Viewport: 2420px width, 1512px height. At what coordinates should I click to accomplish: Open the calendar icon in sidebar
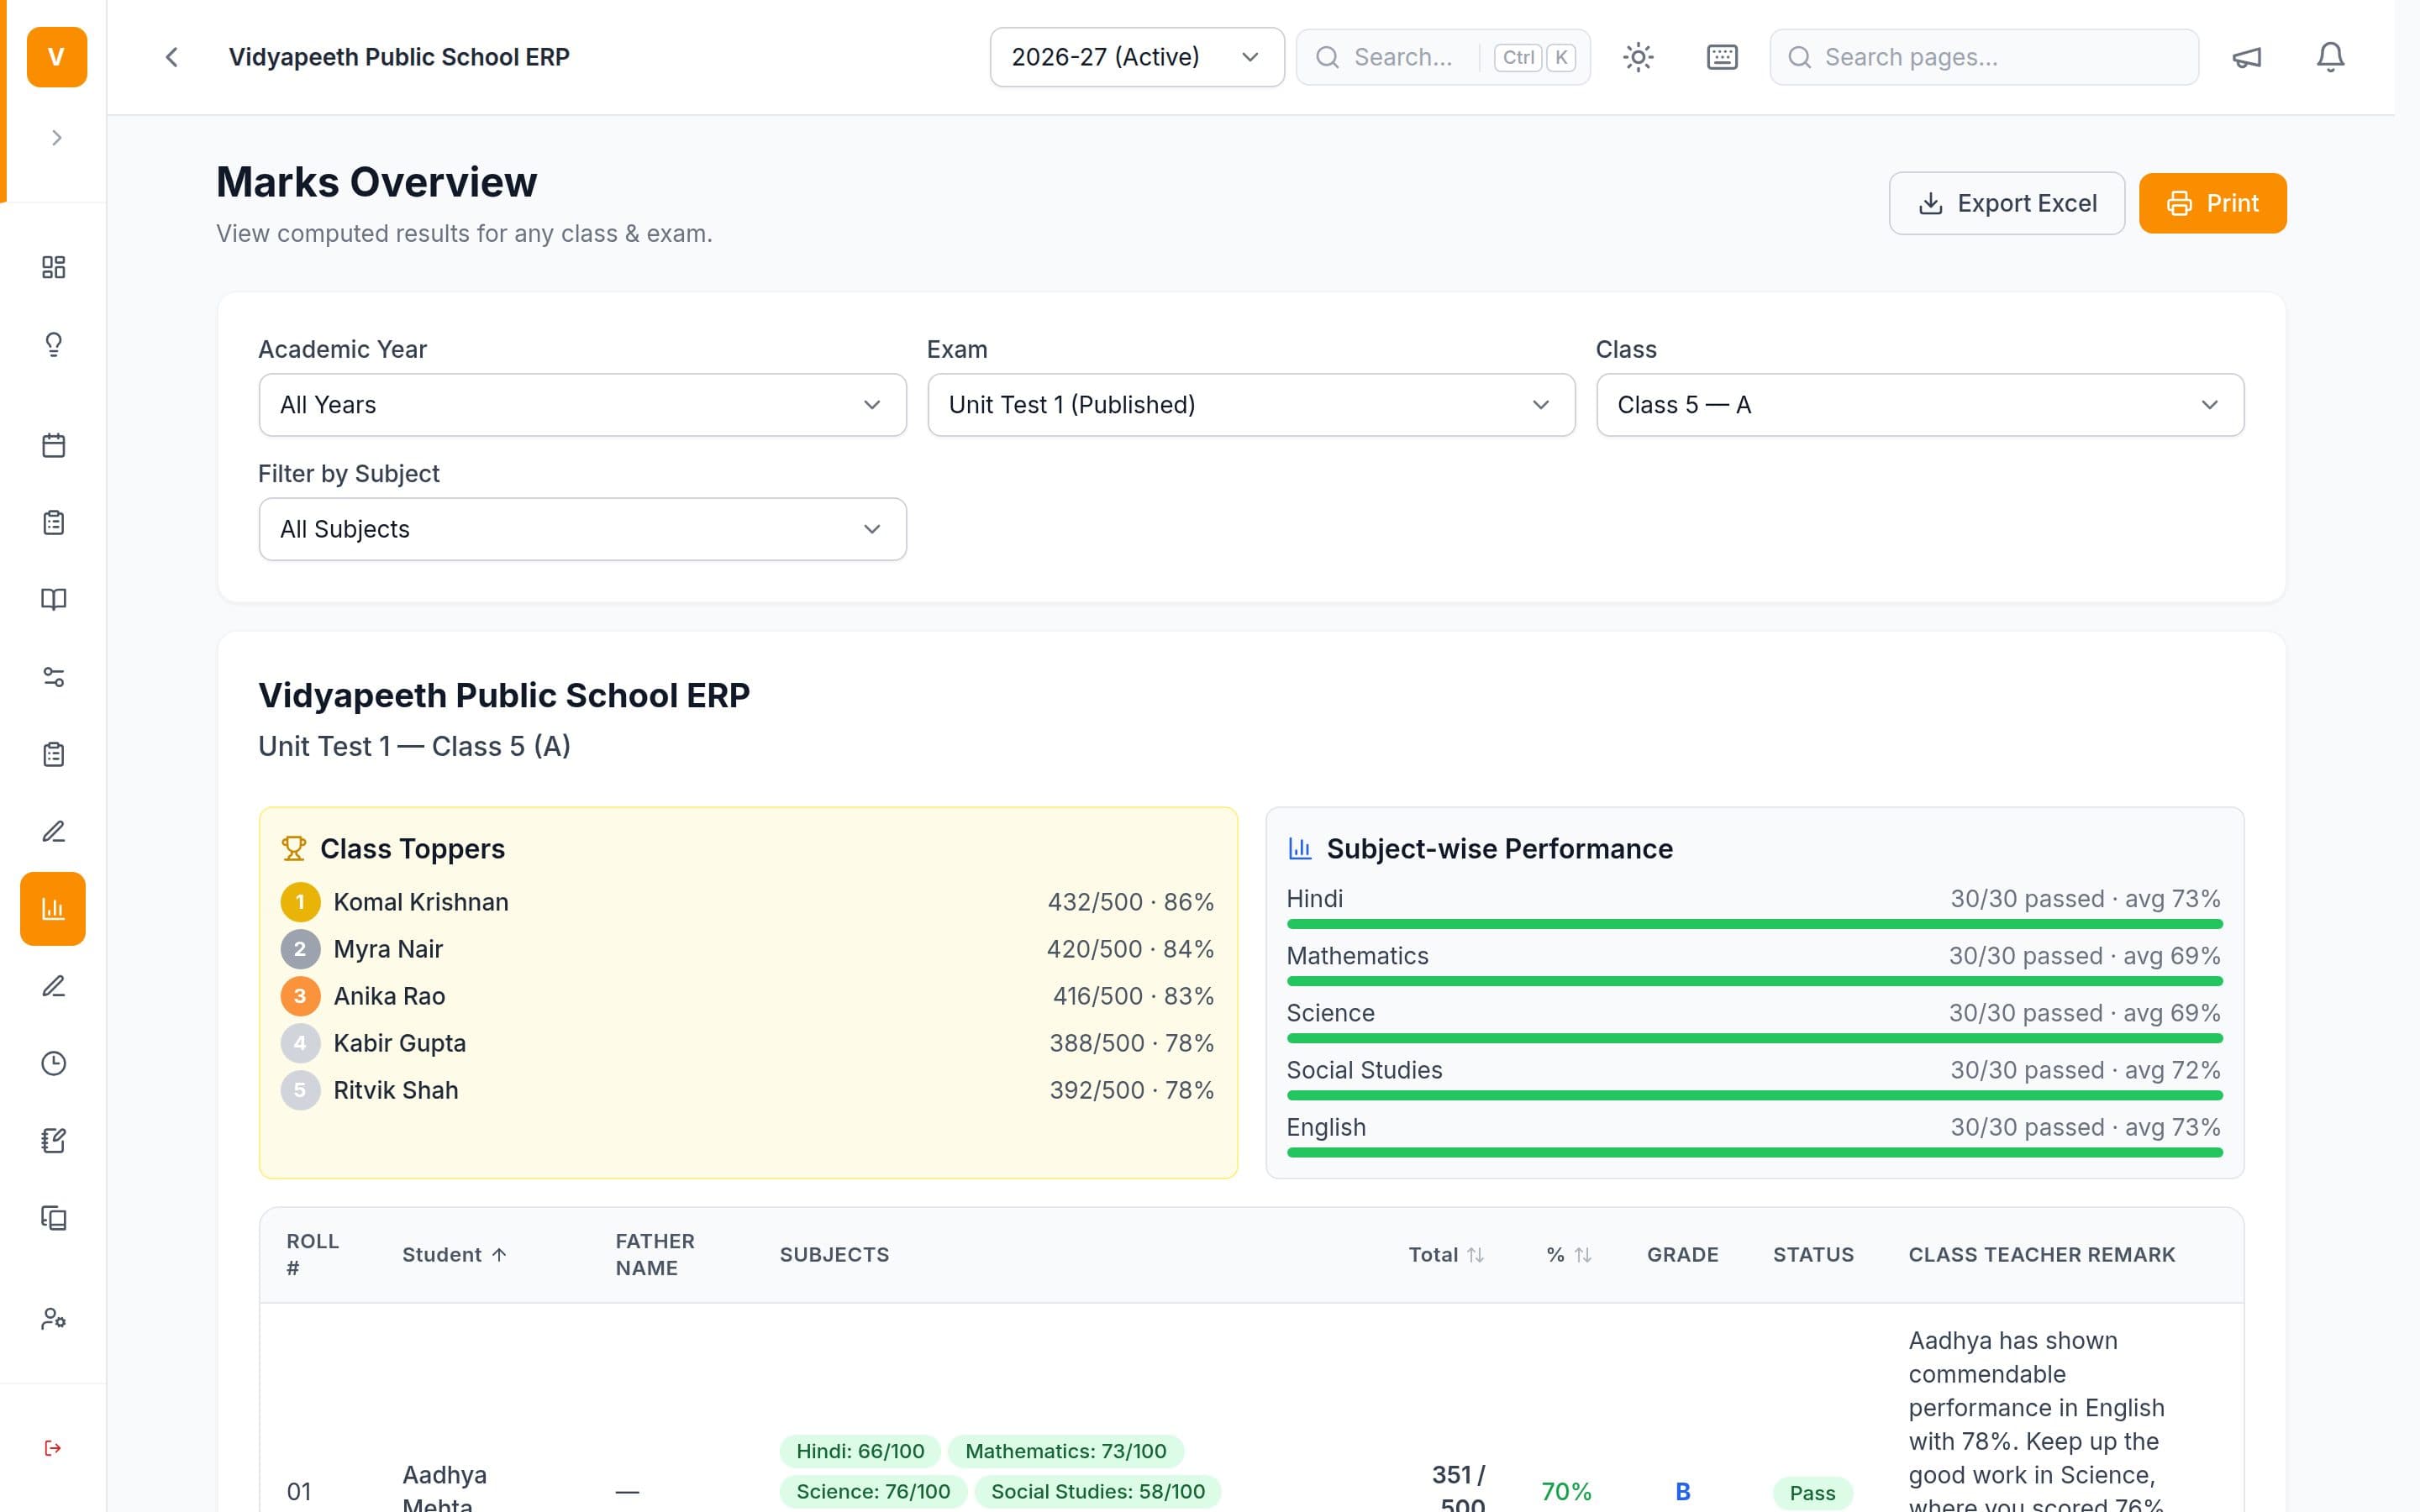tap(54, 445)
